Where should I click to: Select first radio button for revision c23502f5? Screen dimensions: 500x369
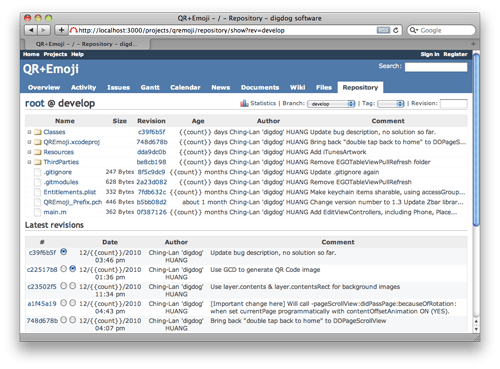pyautogui.click(x=64, y=286)
